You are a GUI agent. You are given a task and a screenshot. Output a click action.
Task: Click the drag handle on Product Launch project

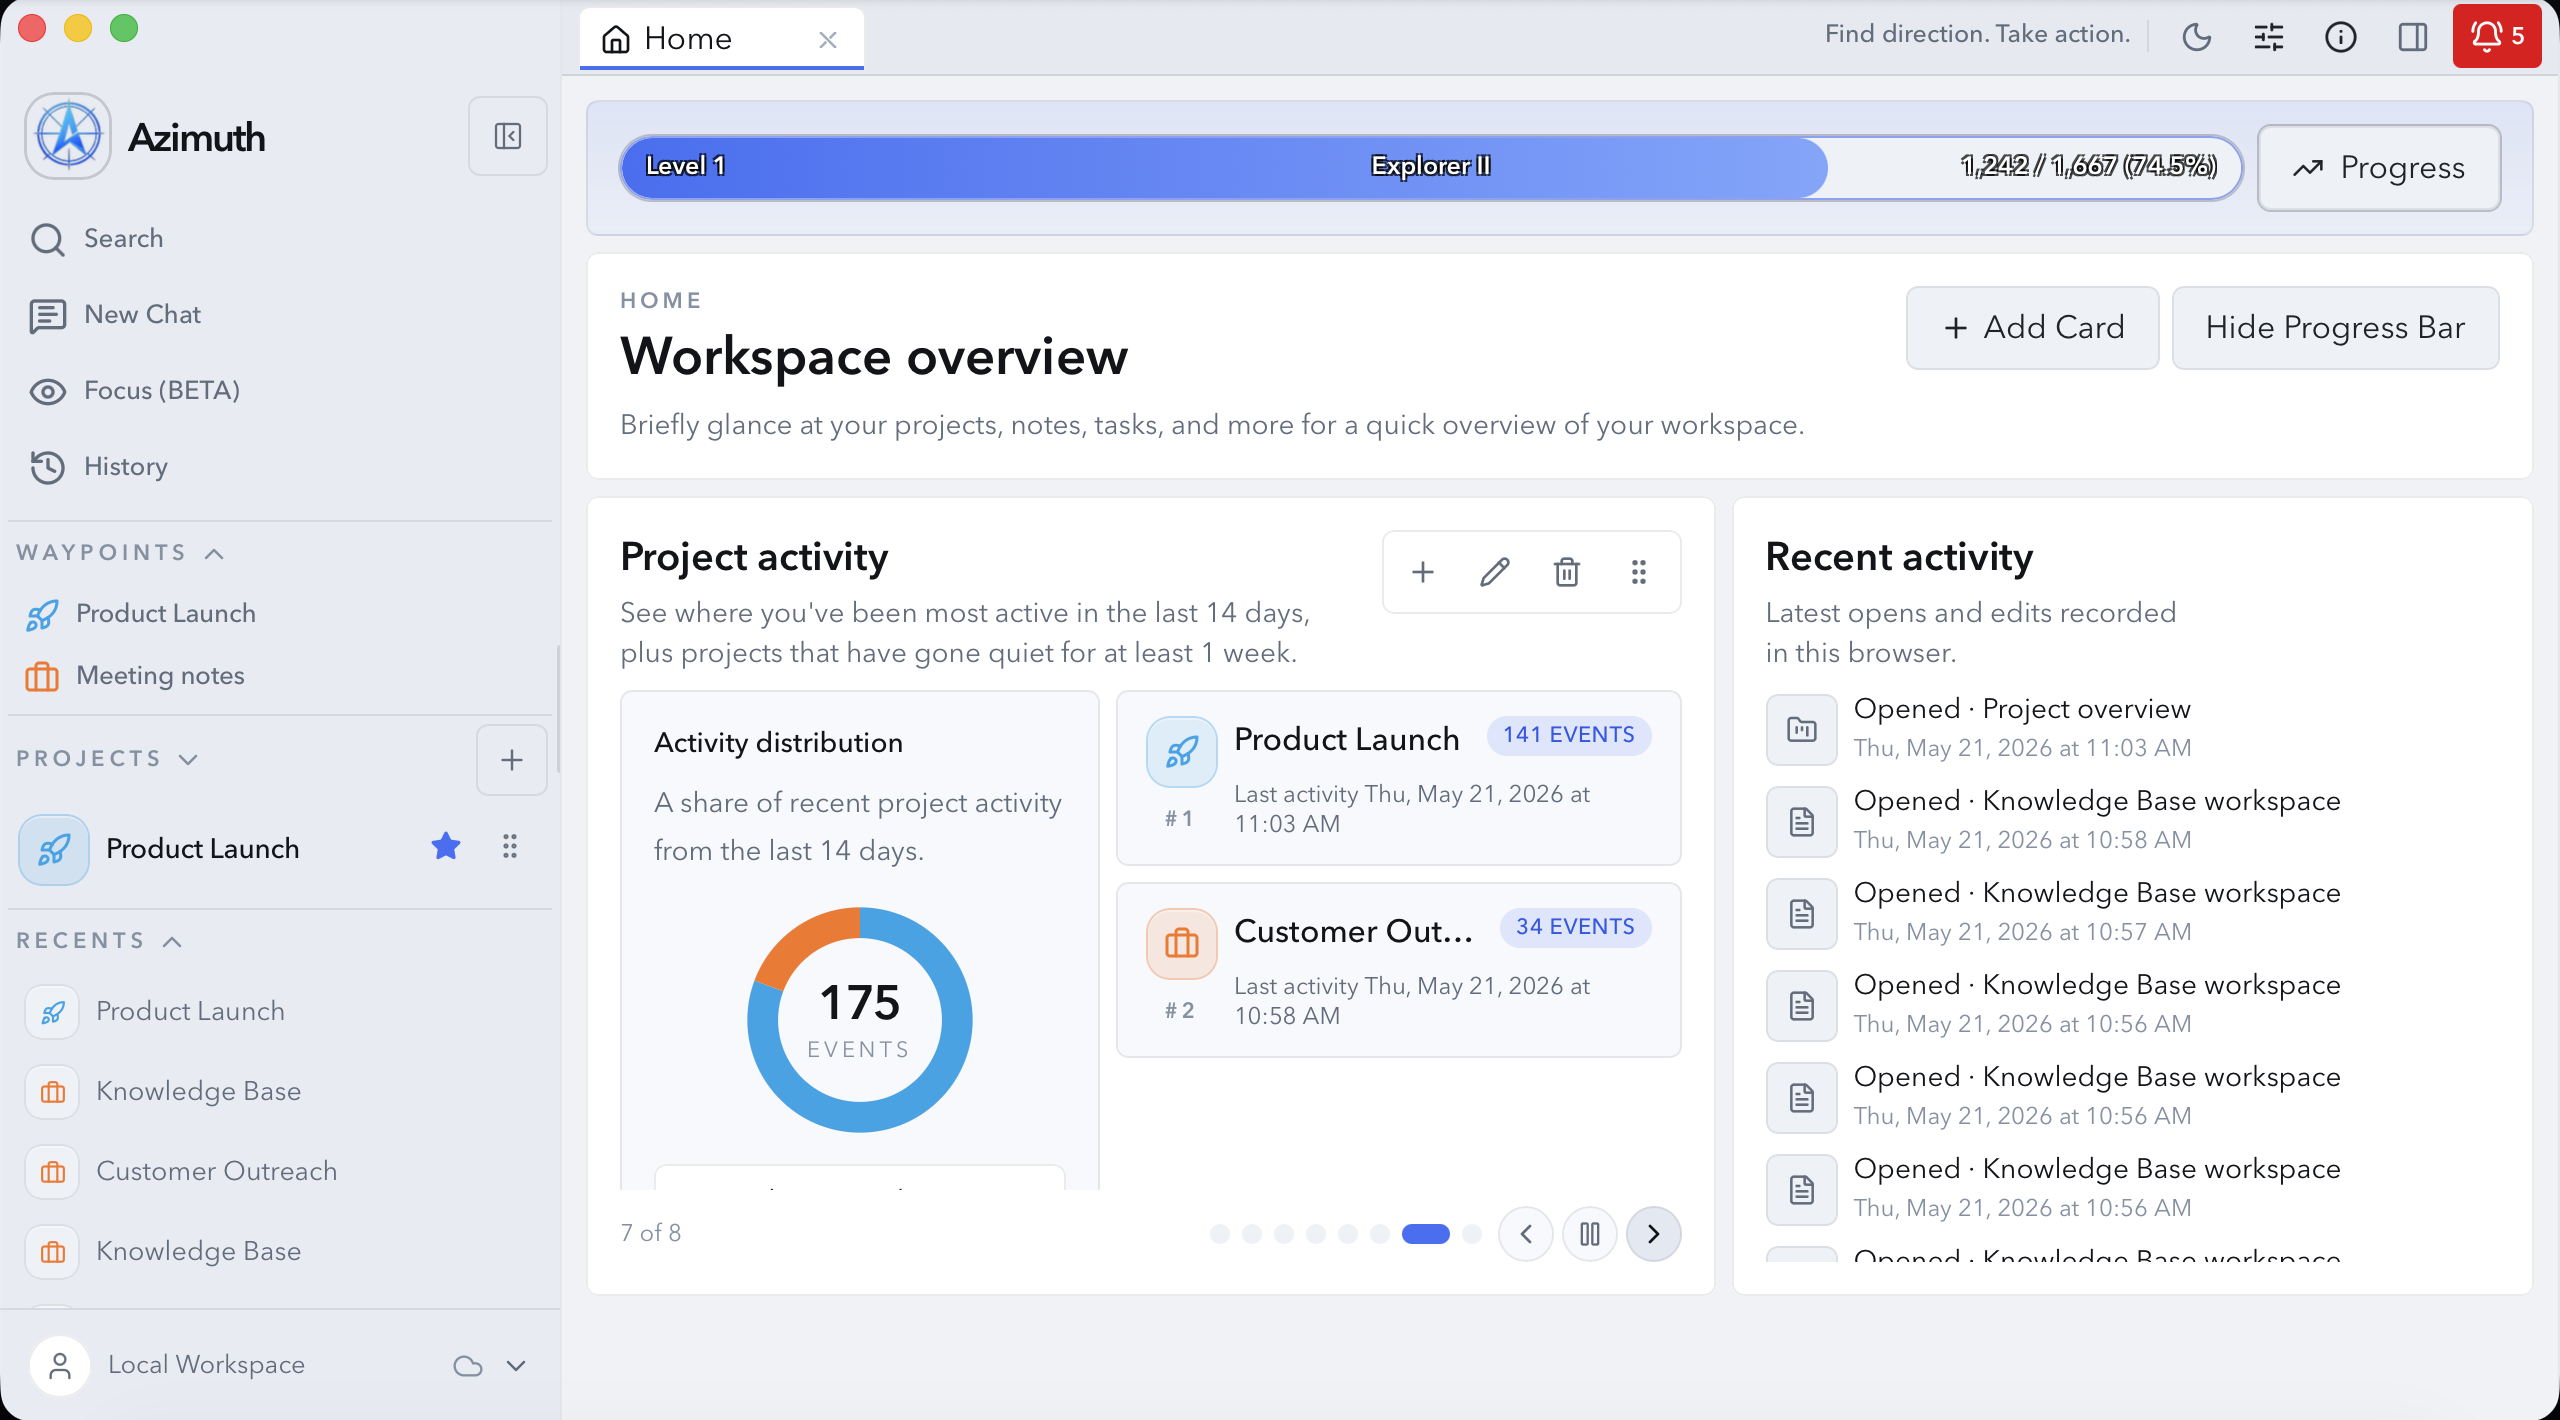coord(510,847)
